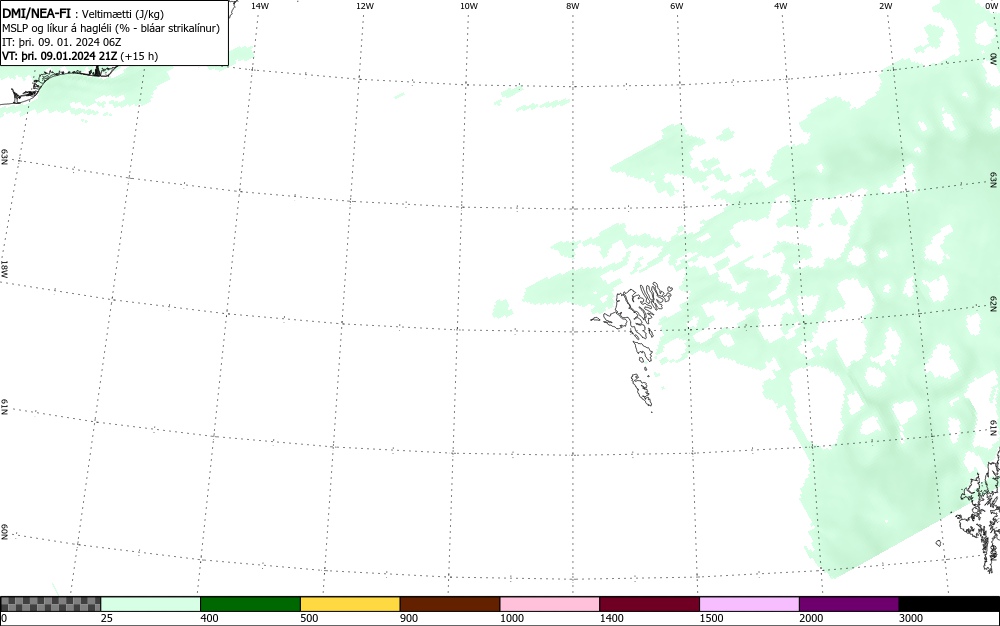Click the brown 900-1000 legend swatch
This screenshot has width=1000, height=626.
pos(450,604)
